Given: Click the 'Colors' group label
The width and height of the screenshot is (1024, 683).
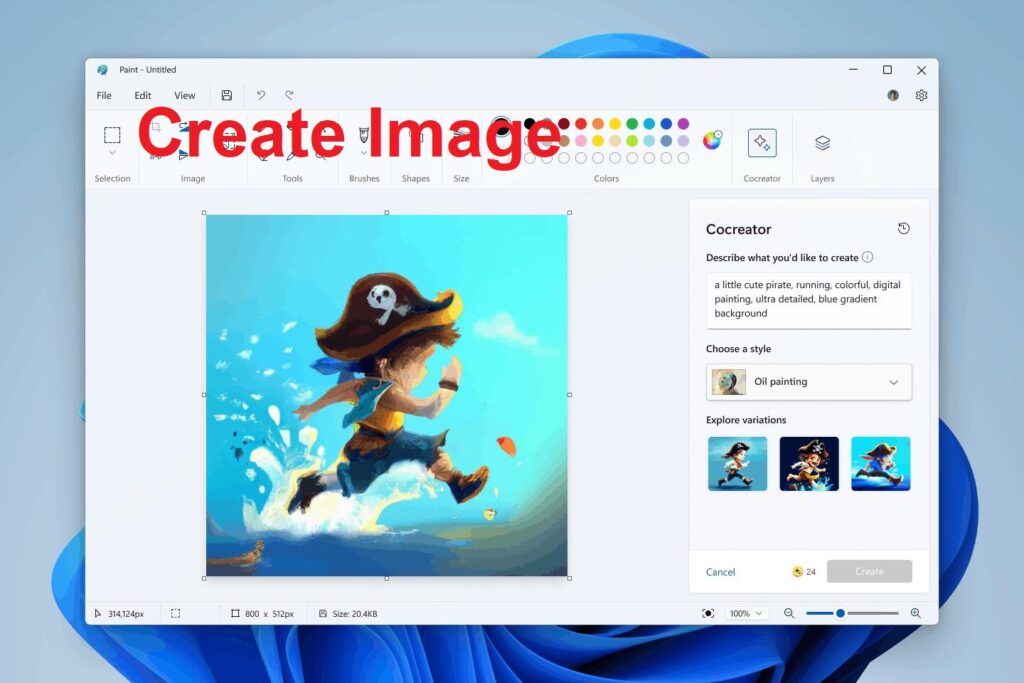Looking at the screenshot, I should point(606,178).
